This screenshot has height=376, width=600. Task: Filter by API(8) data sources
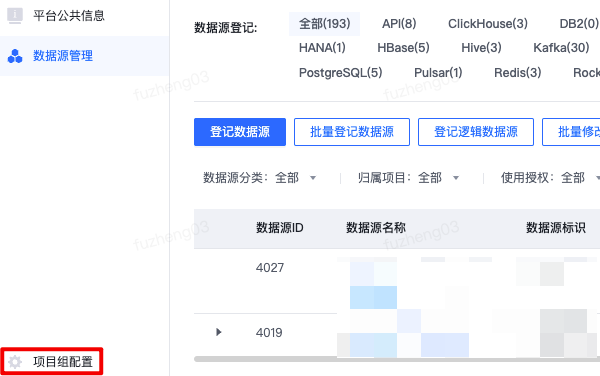coord(399,24)
